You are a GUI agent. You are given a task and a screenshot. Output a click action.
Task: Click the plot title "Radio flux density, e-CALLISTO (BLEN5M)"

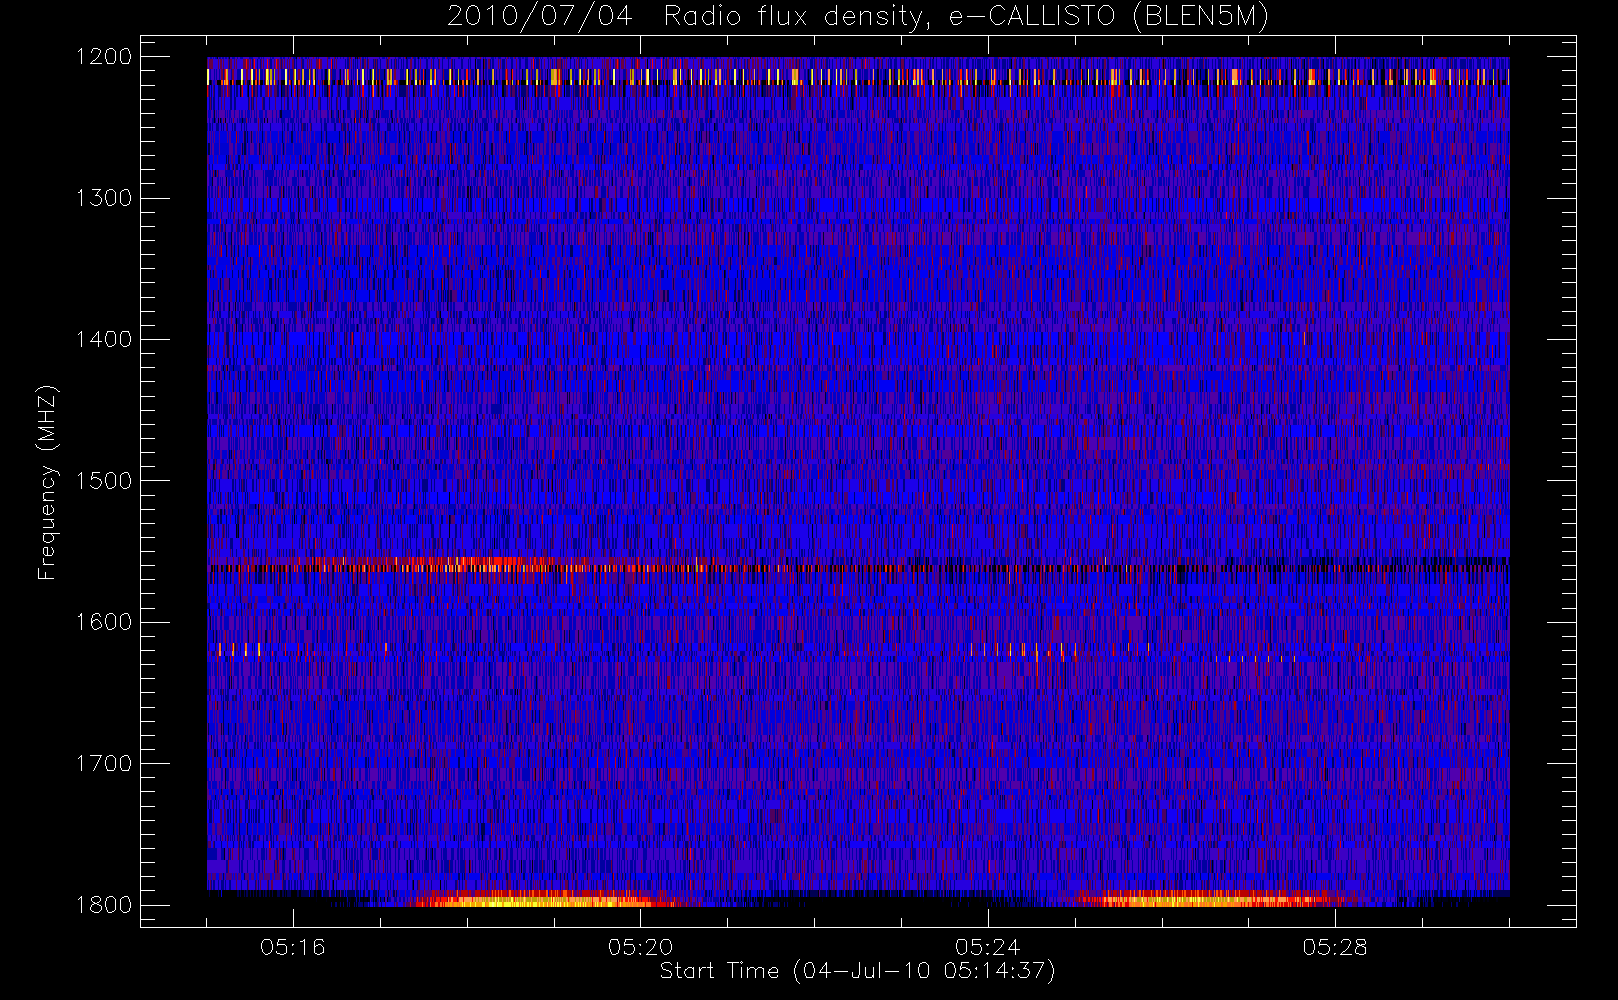[966, 17]
